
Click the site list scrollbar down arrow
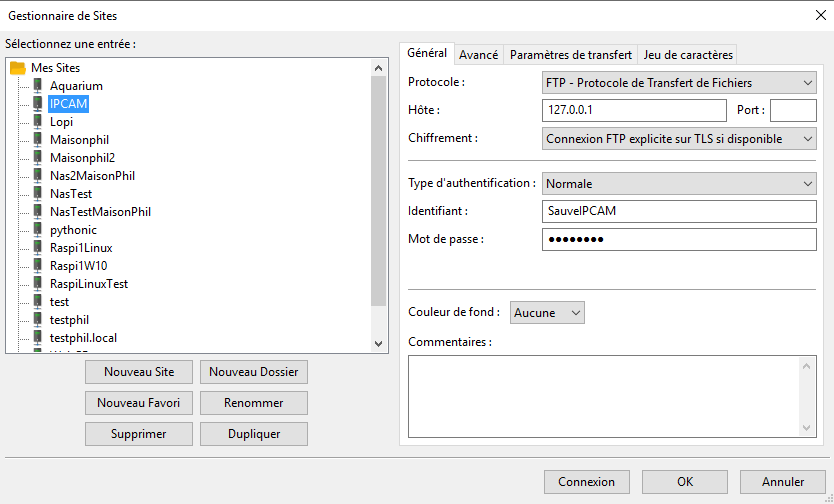tap(378, 343)
